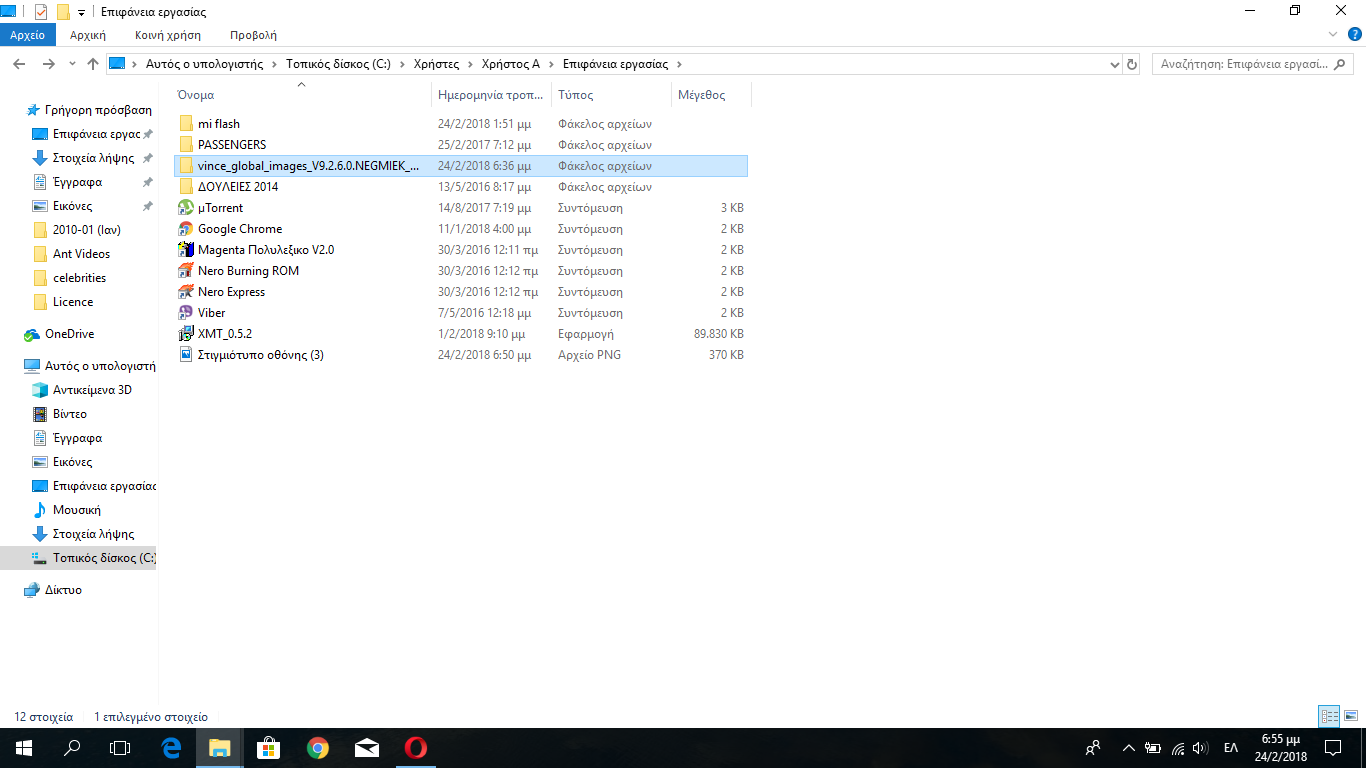Click Χρήστες in the address breadcrumb

436,64
